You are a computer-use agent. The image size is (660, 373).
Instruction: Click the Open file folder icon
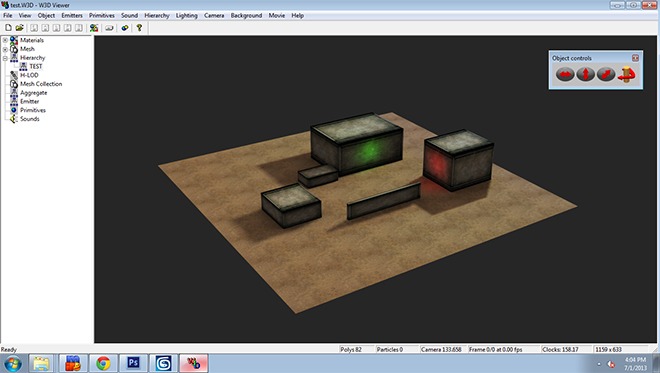pyautogui.click(x=19, y=28)
